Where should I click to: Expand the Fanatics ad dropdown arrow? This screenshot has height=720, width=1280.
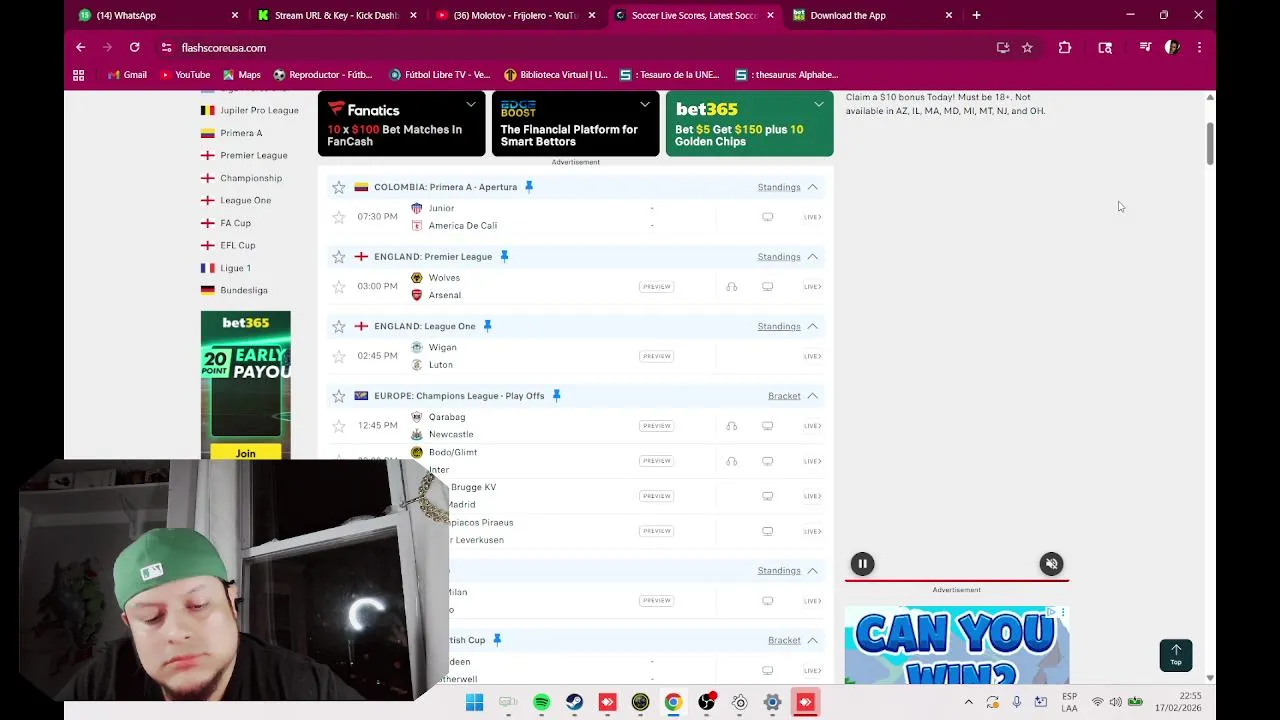[471, 104]
